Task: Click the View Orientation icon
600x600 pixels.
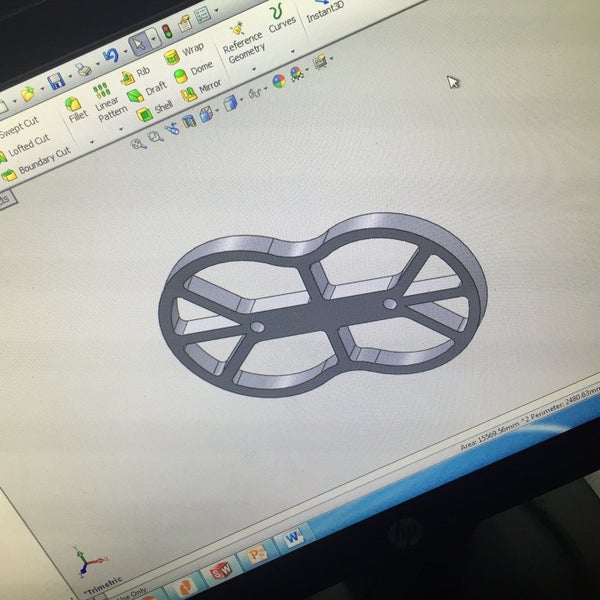Action: click(x=206, y=114)
